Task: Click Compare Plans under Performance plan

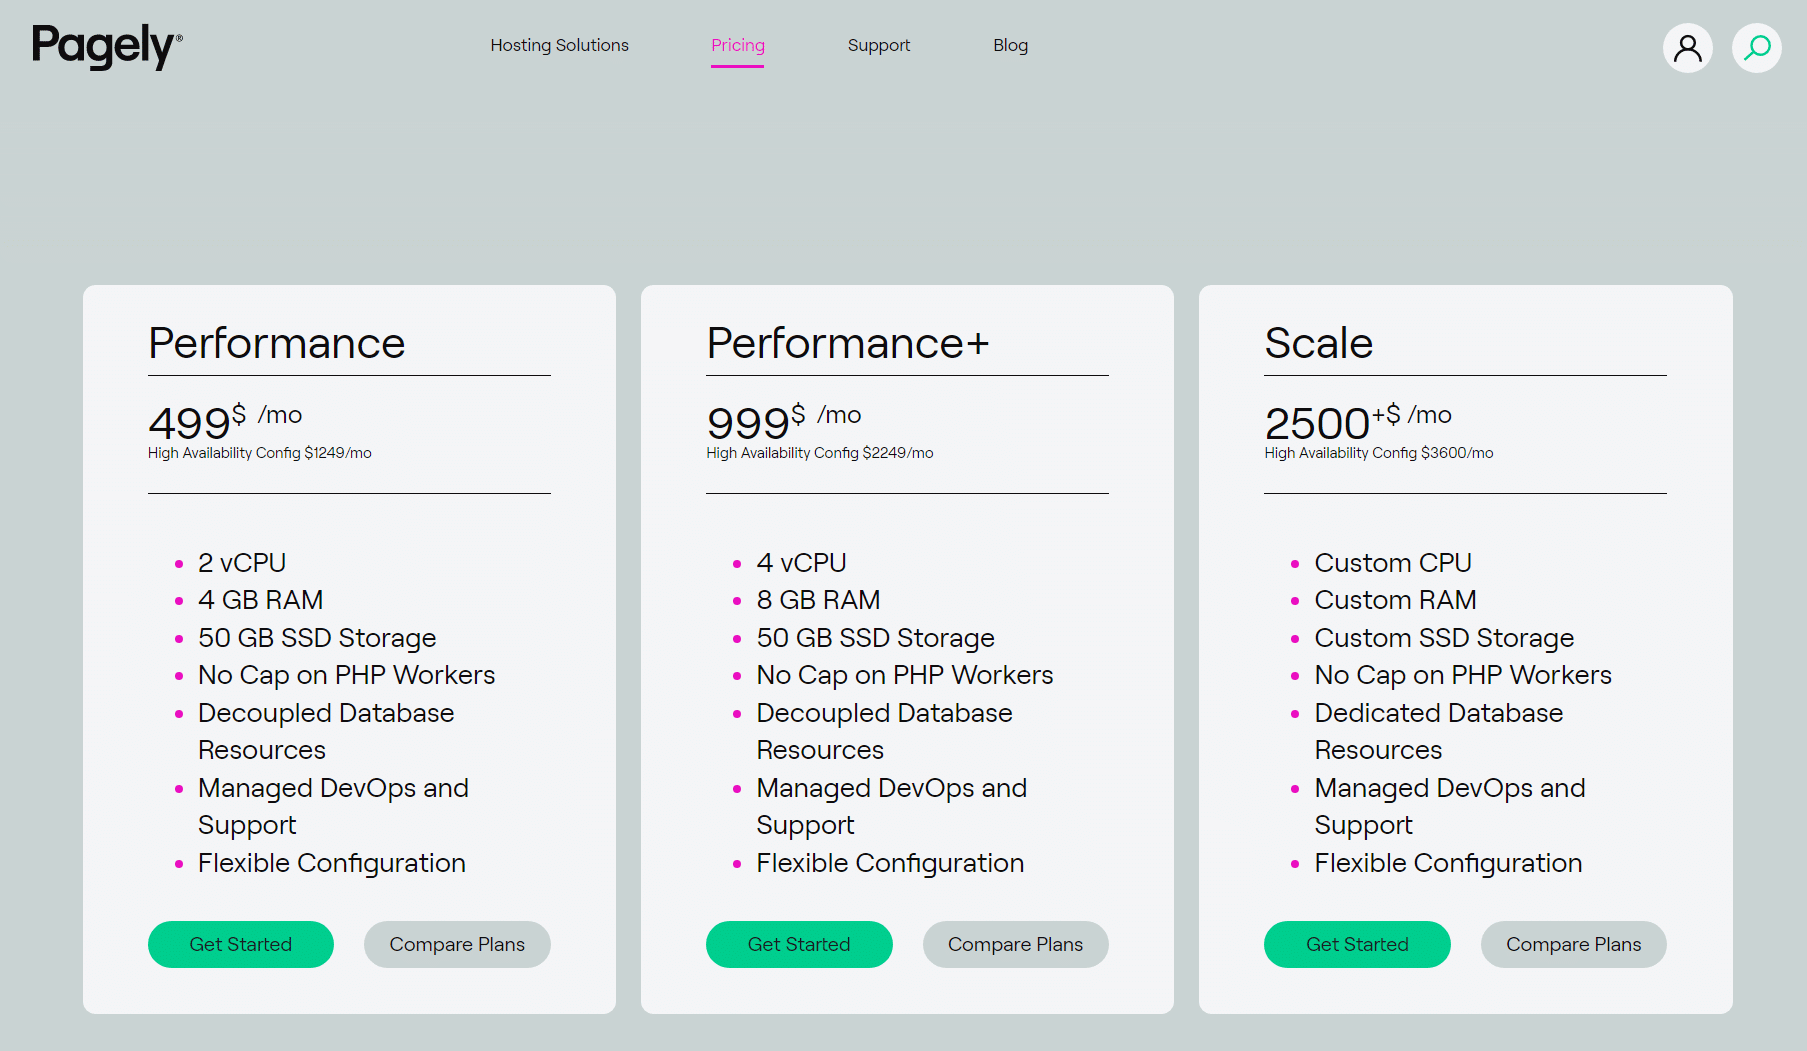Action: 457,944
